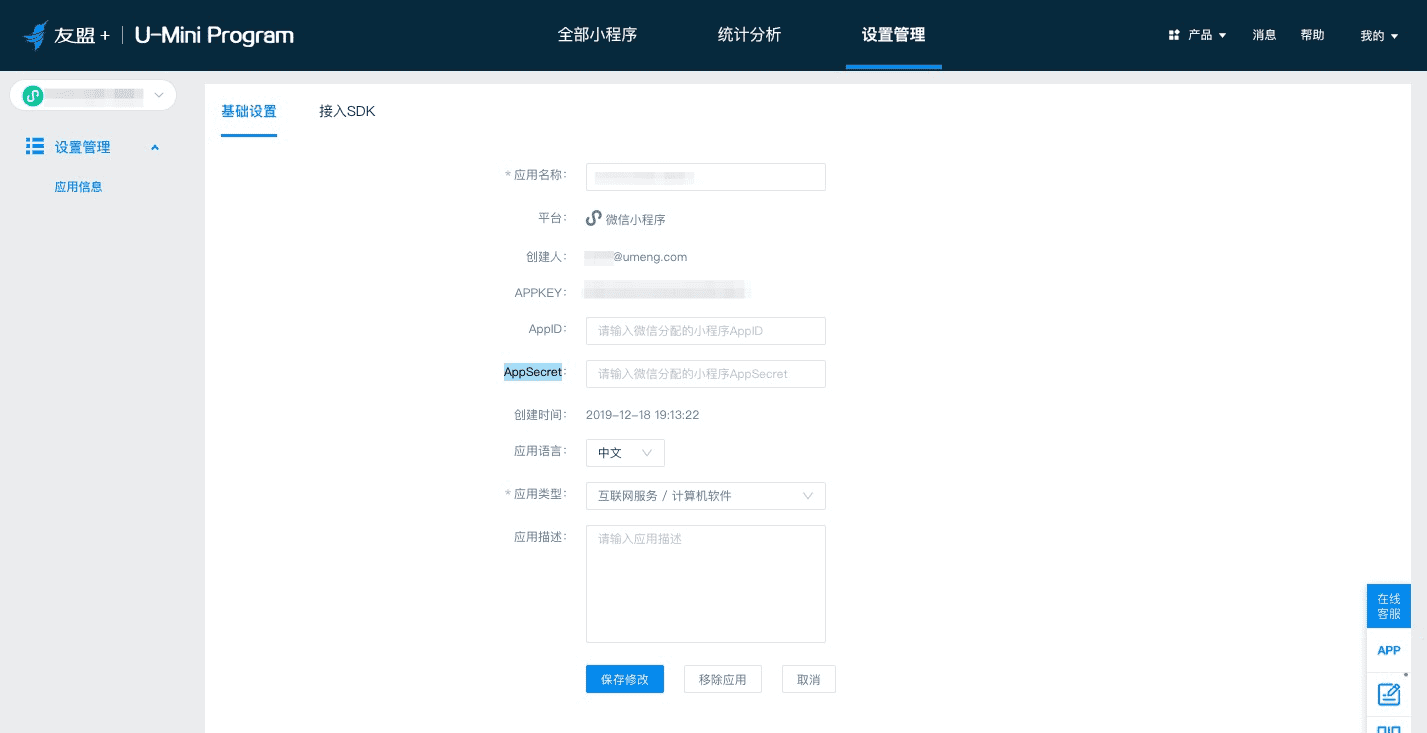
Task: Click the list icon beside 设置管理 in sidebar
Action: tap(35, 147)
